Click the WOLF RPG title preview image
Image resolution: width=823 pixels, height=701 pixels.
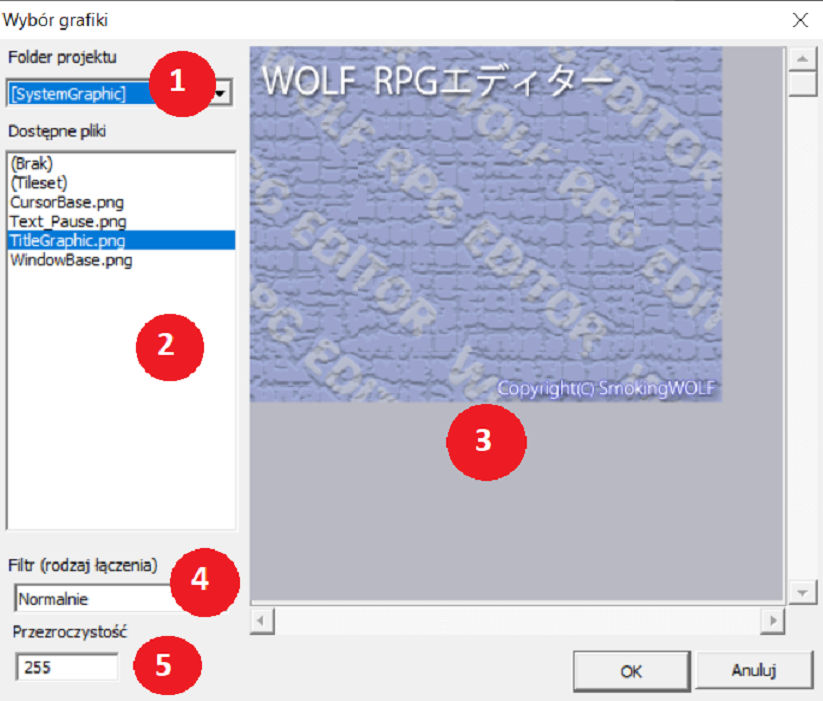tap(485, 225)
